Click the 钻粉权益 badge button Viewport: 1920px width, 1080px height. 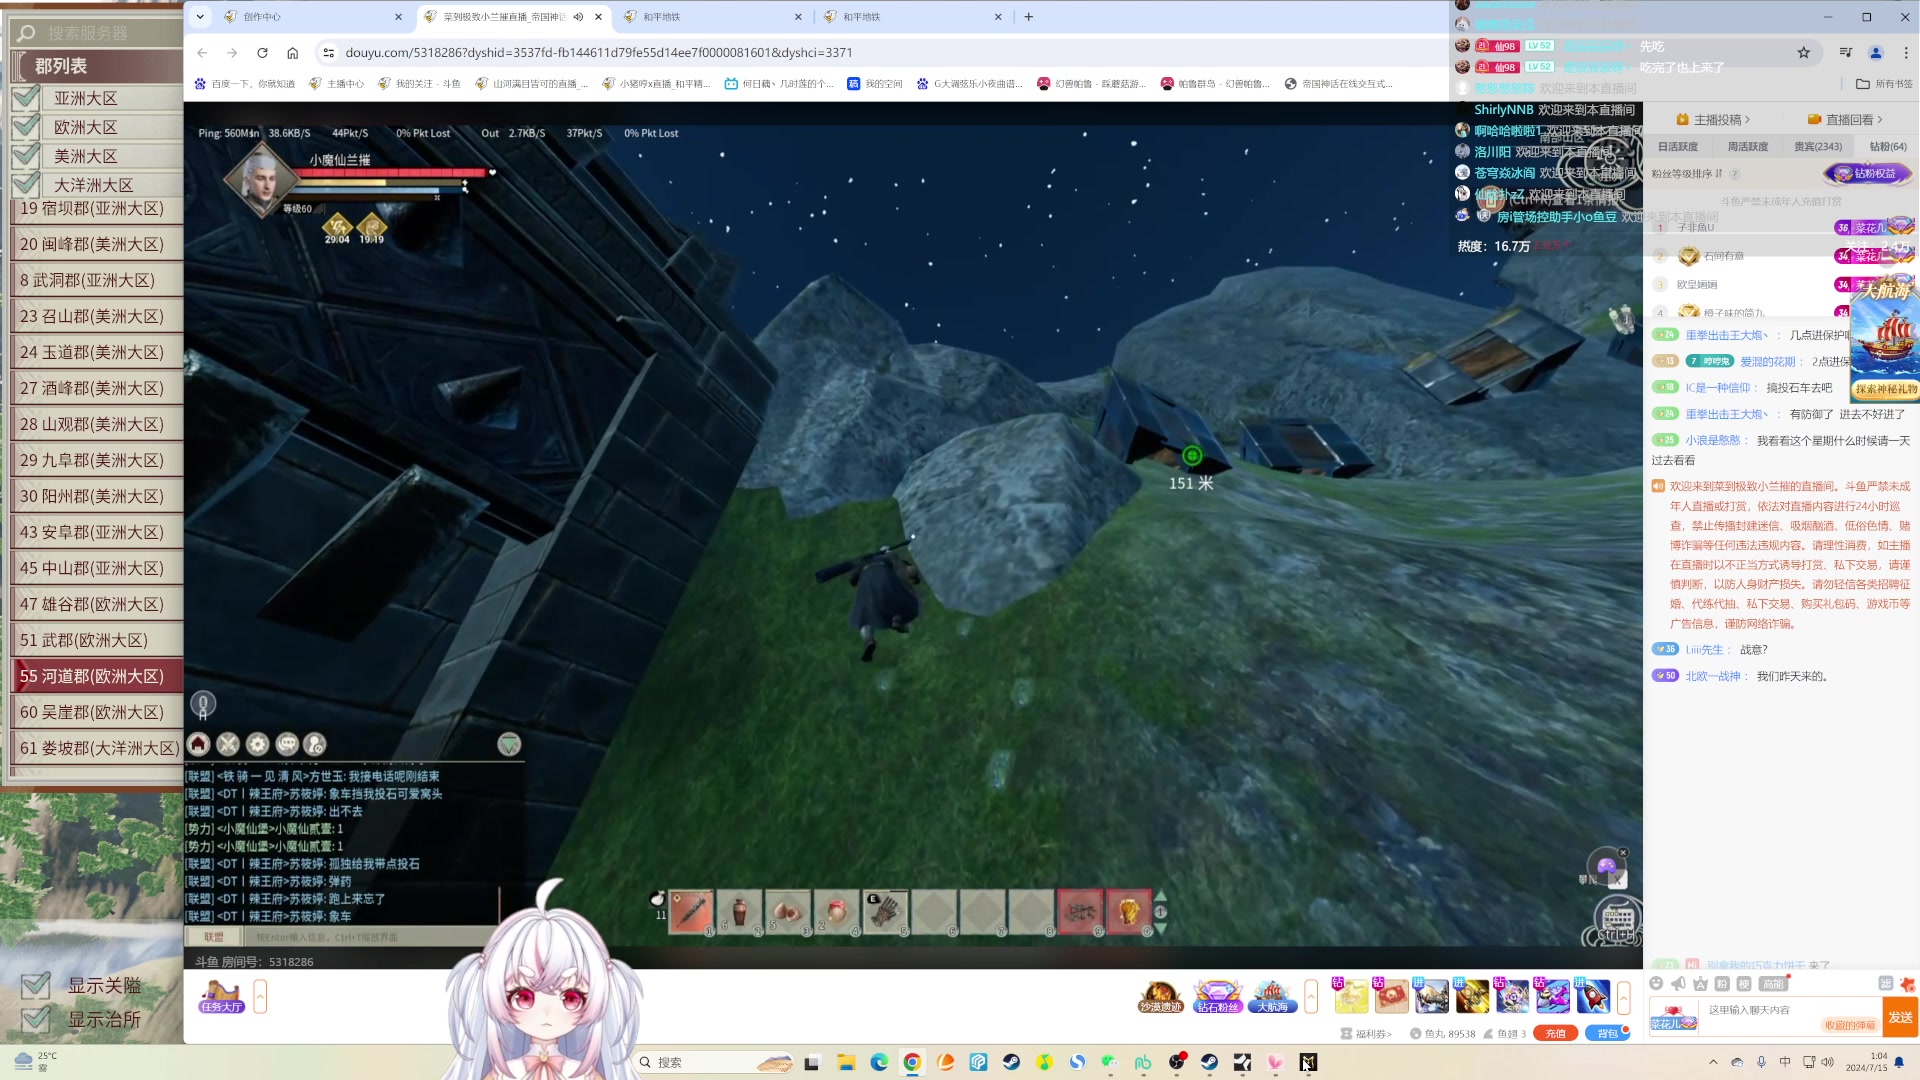pos(1868,173)
